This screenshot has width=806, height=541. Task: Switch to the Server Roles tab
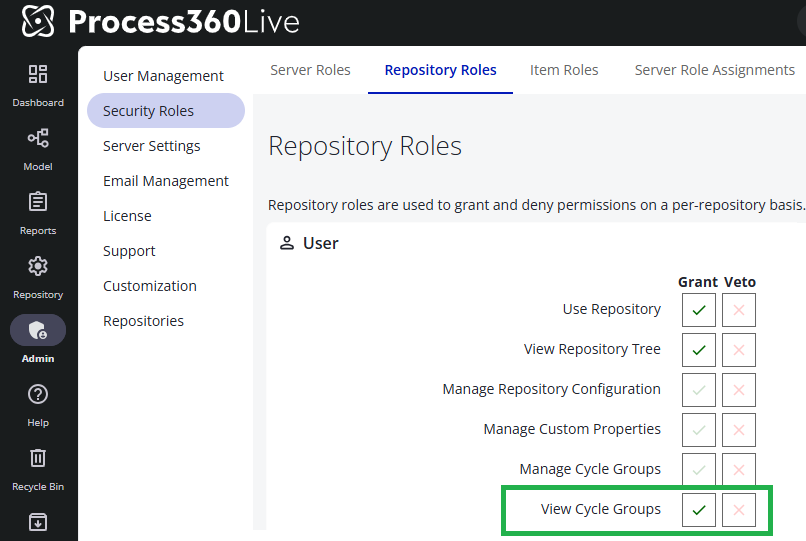pyautogui.click(x=310, y=70)
